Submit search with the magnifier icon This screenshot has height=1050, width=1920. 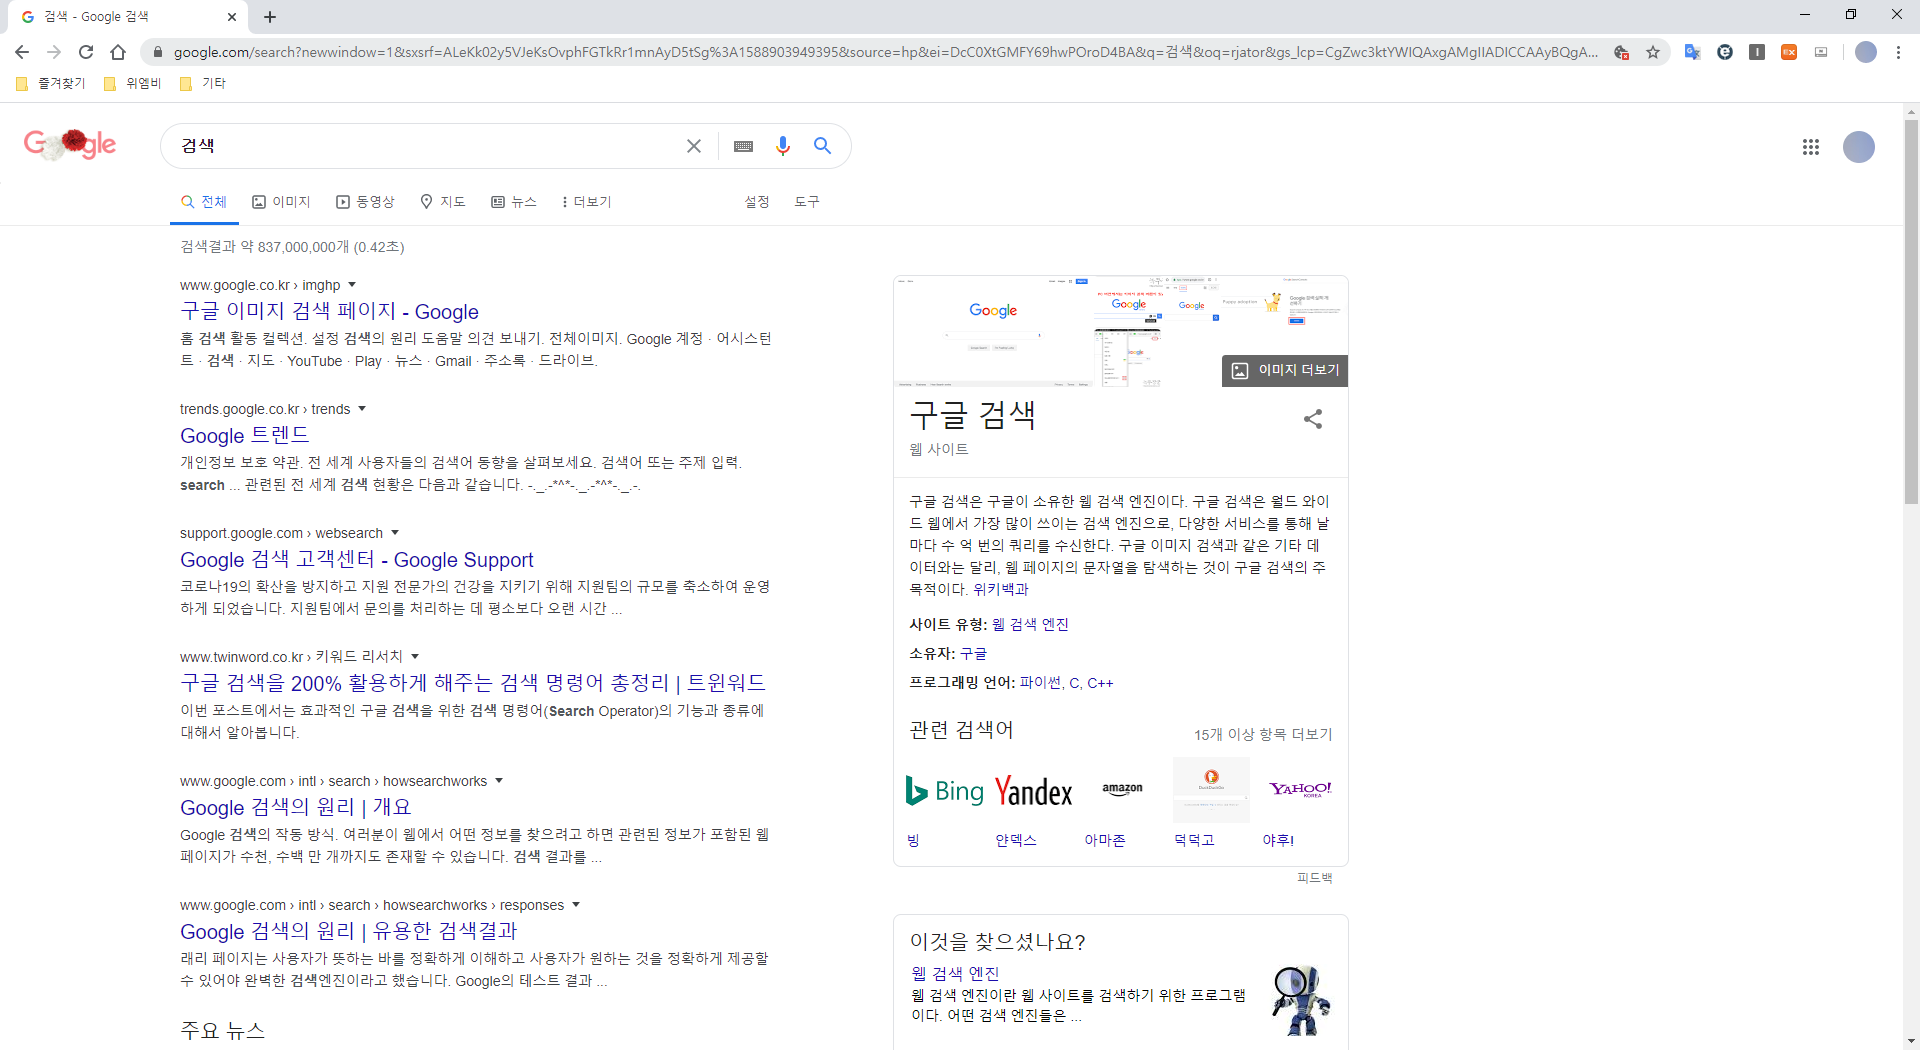(823, 146)
